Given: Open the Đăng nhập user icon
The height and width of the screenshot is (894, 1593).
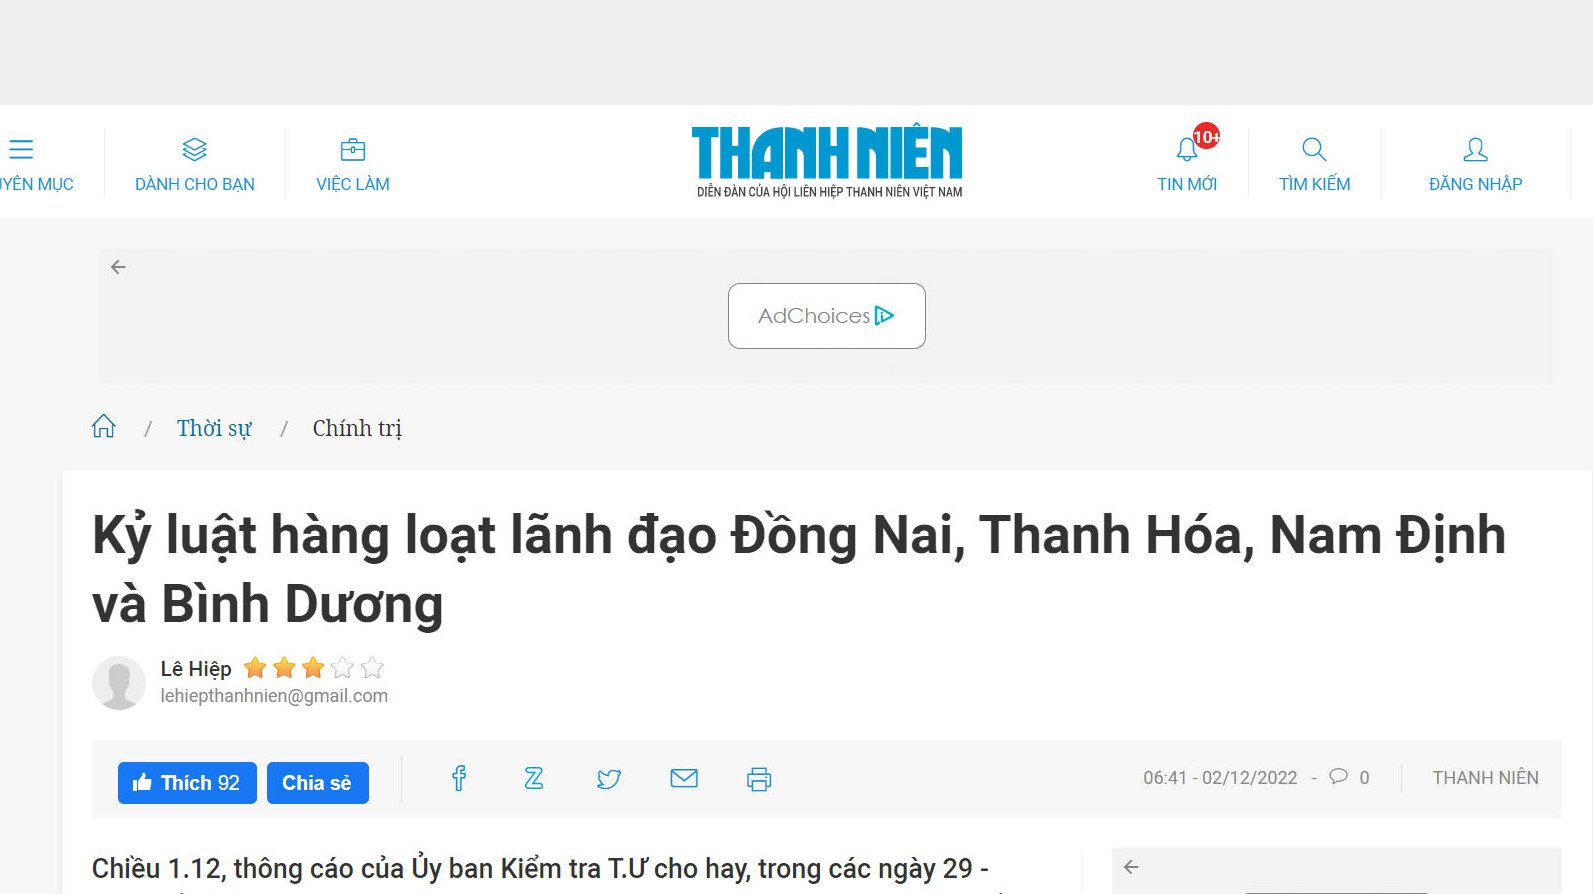Looking at the screenshot, I should [1475, 150].
